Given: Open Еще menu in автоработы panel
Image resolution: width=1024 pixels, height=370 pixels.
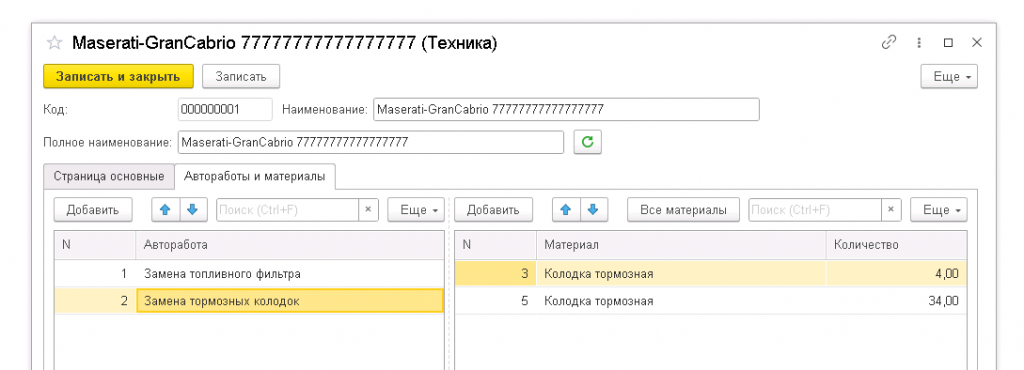Looking at the screenshot, I should (x=416, y=209).
